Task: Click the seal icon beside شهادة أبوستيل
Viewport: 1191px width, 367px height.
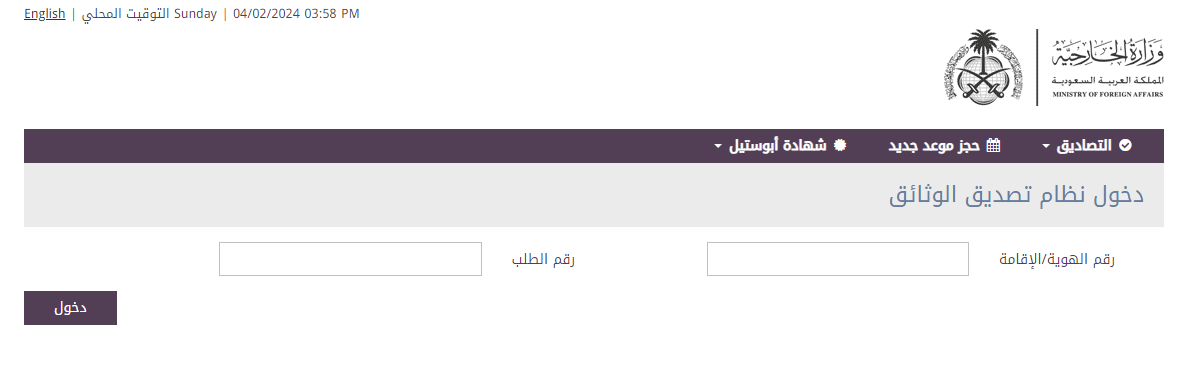Action: tap(839, 146)
